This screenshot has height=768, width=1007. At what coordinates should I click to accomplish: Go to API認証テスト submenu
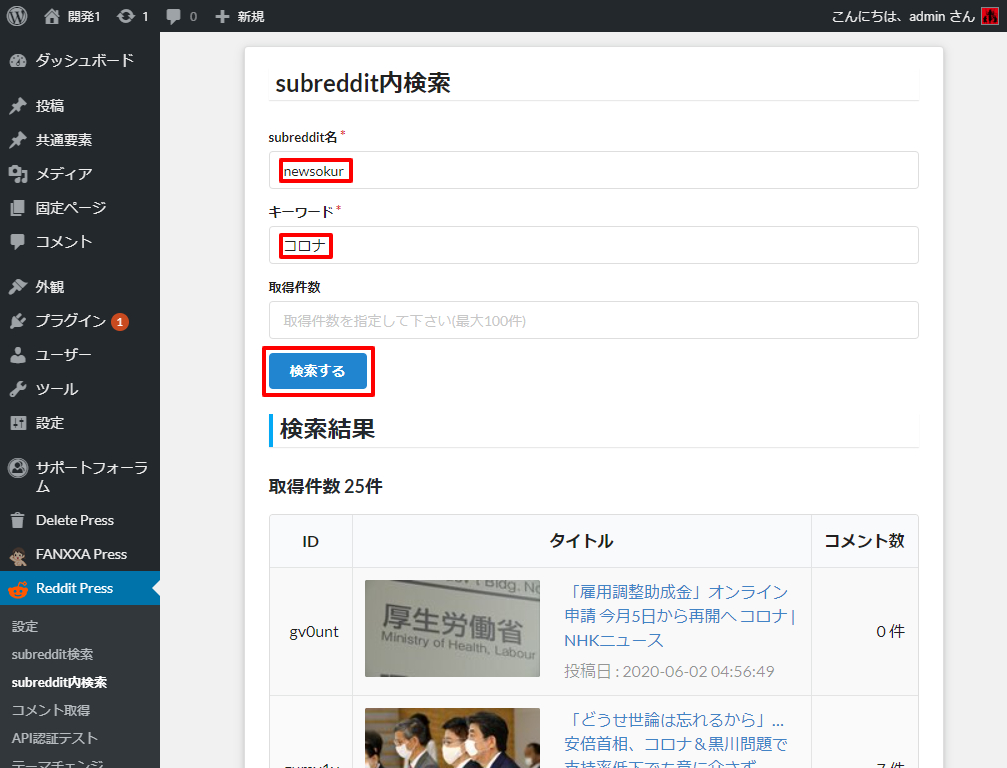tap(55, 738)
